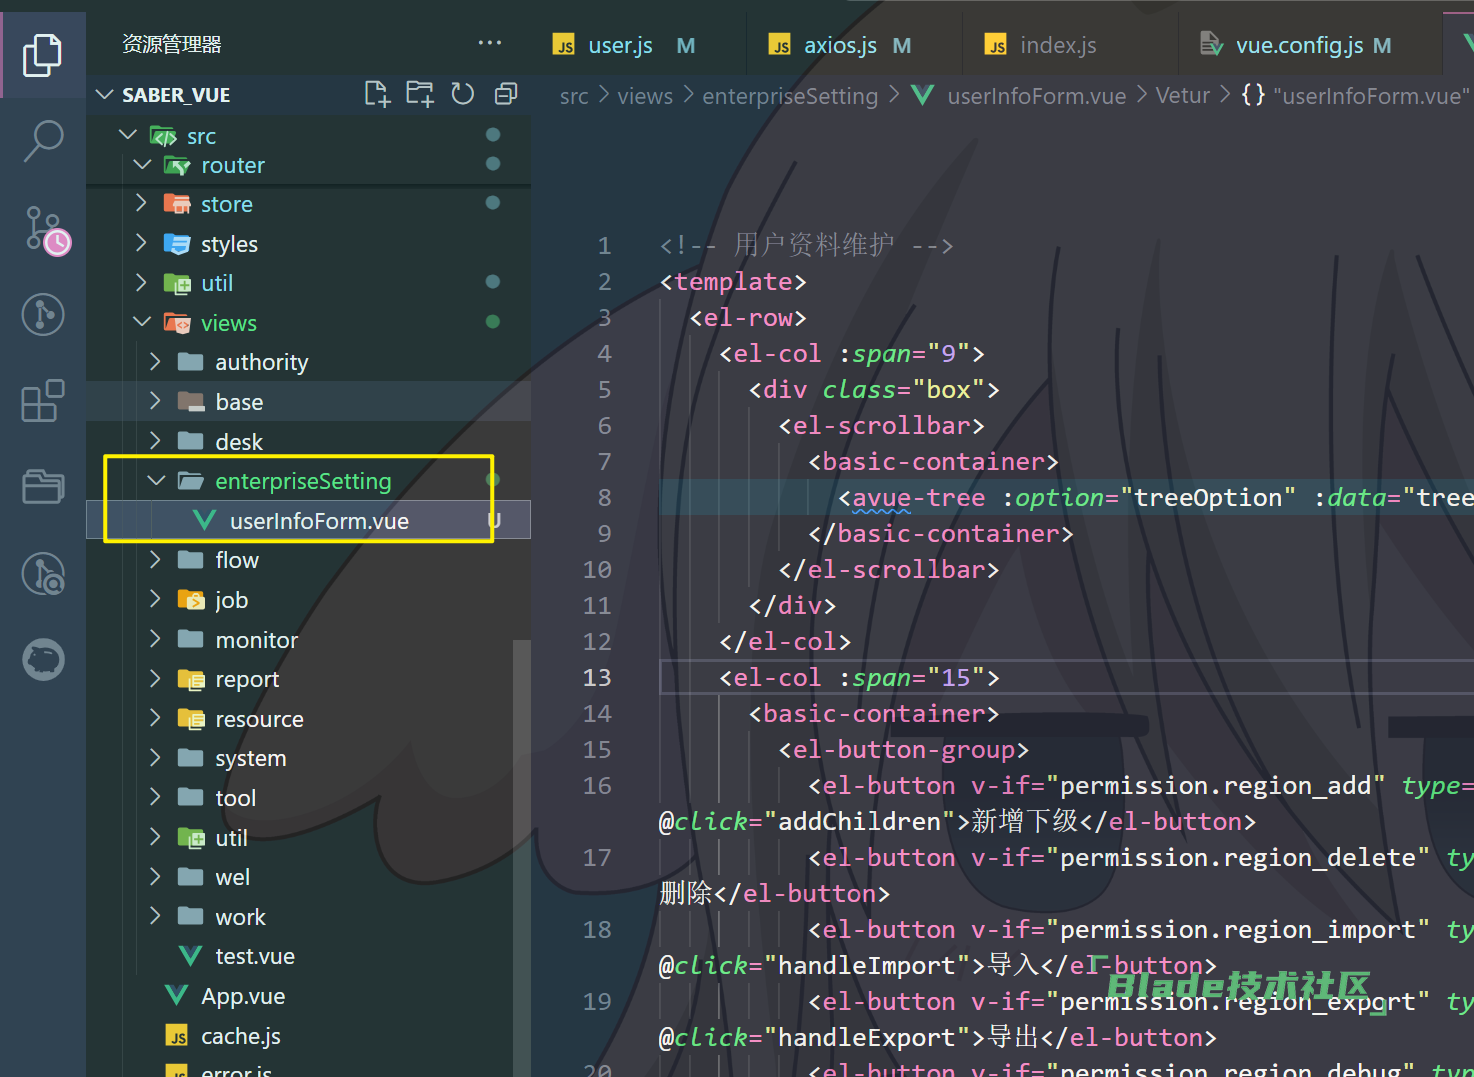Refresh the explorer file tree

pos(462,95)
